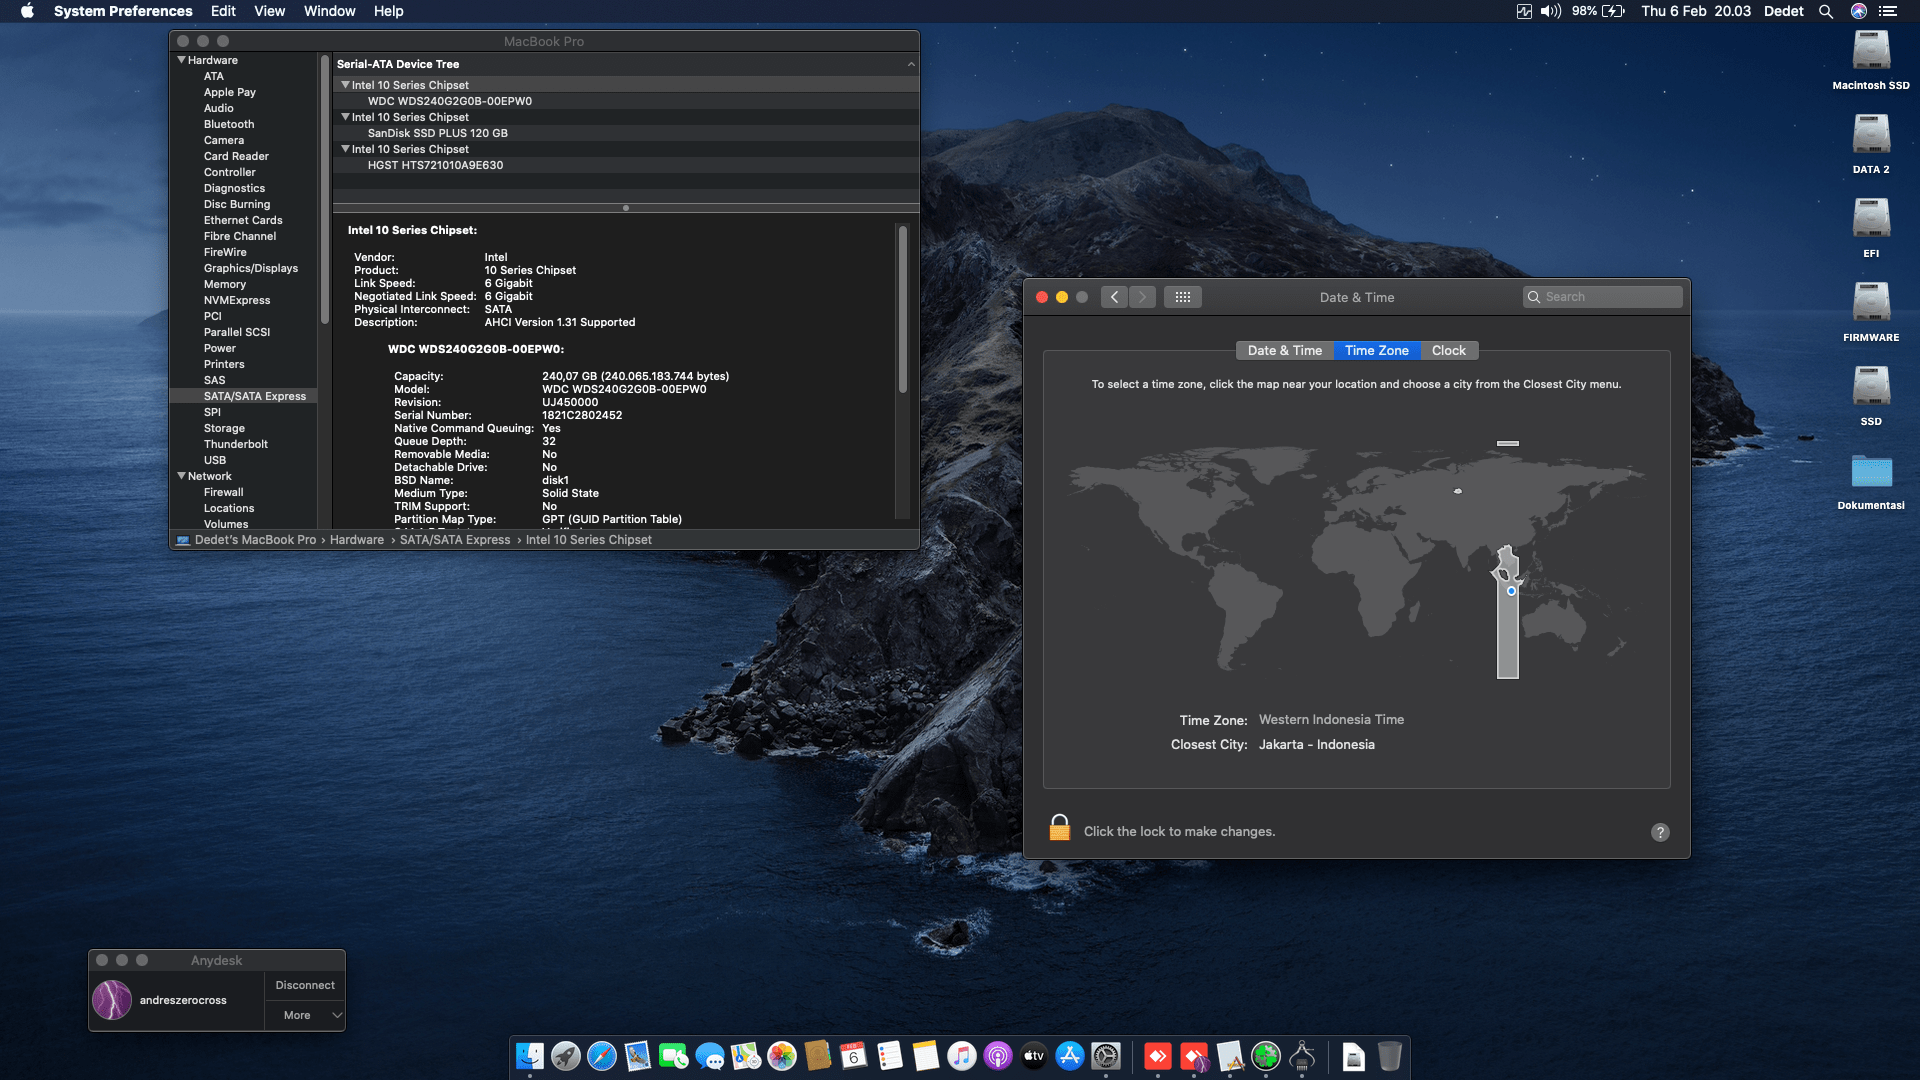
Task: Open App Store from the Dock
Action: click(1070, 1056)
